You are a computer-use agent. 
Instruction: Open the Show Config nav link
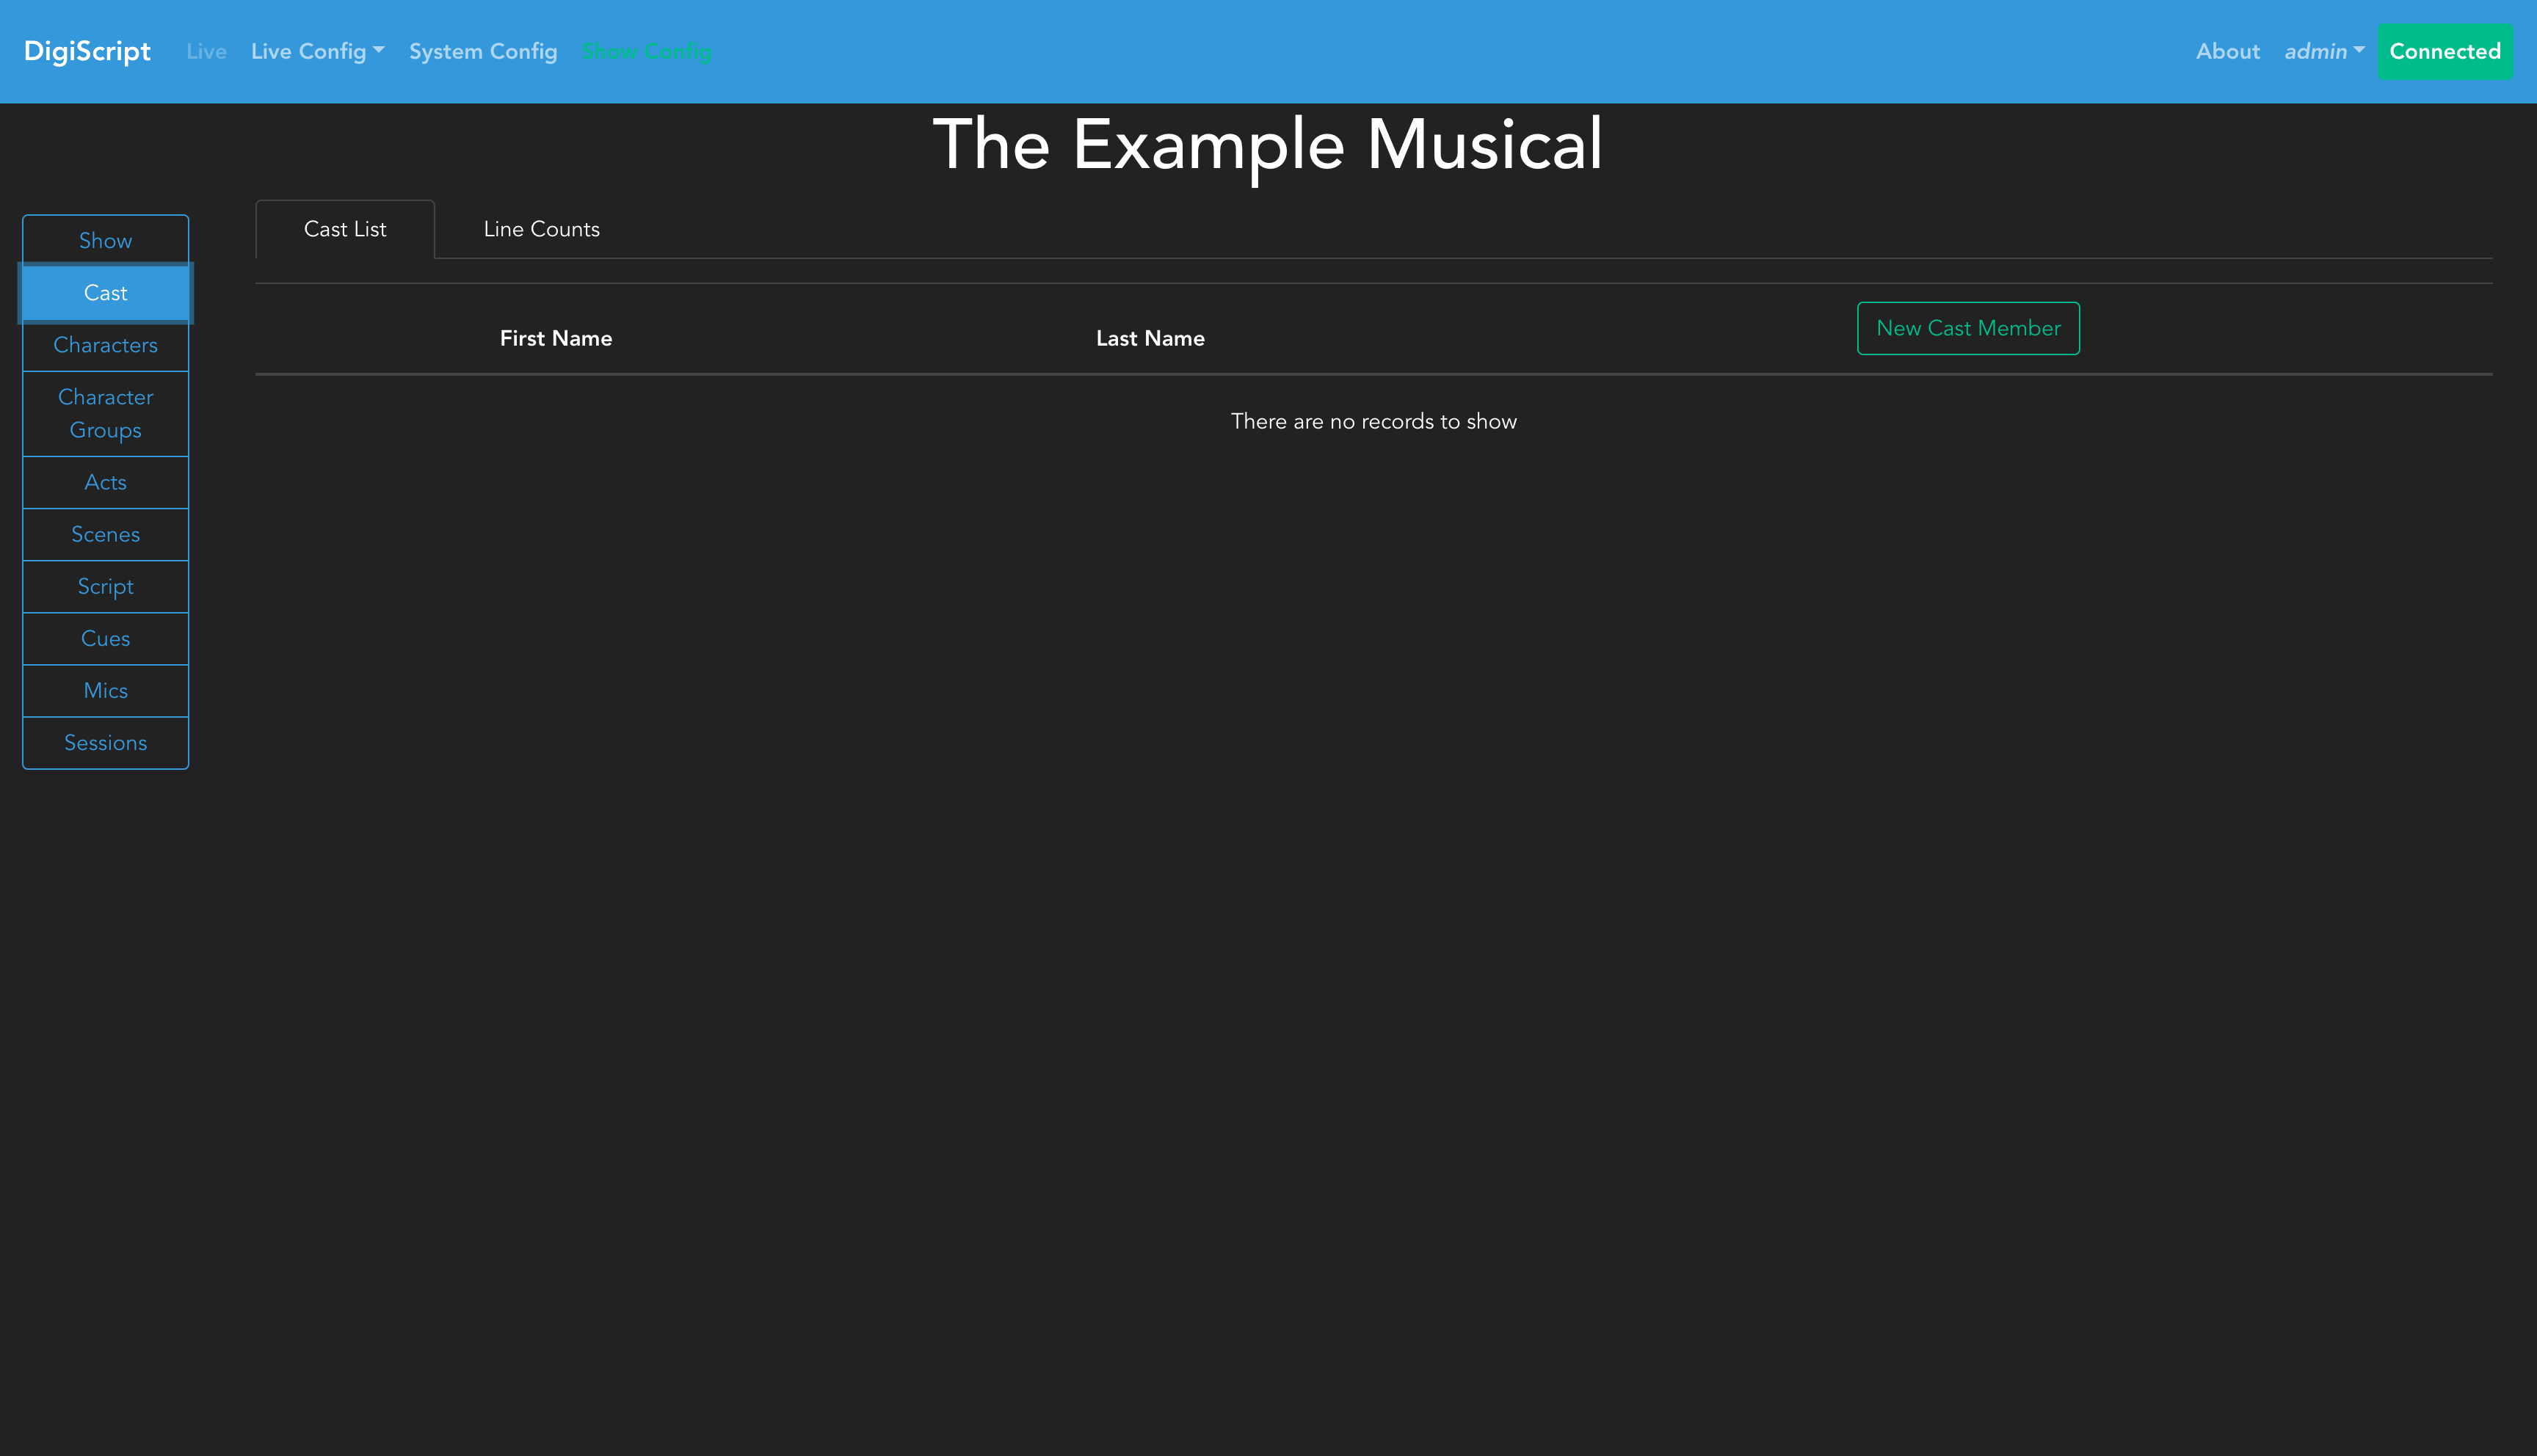646,51
